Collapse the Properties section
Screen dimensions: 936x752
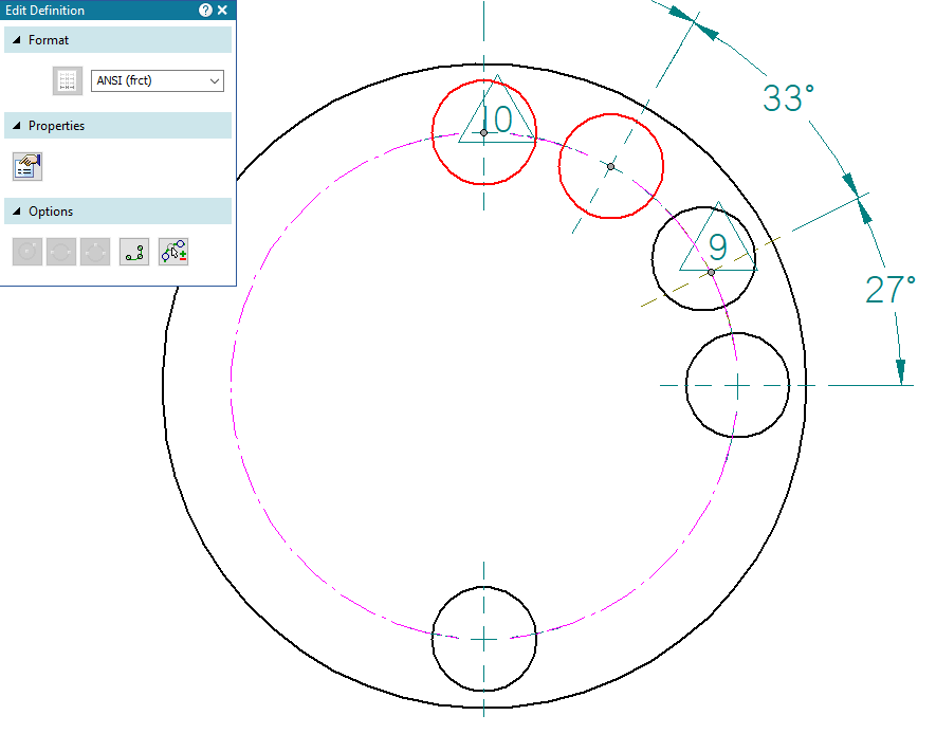point(16,126)
